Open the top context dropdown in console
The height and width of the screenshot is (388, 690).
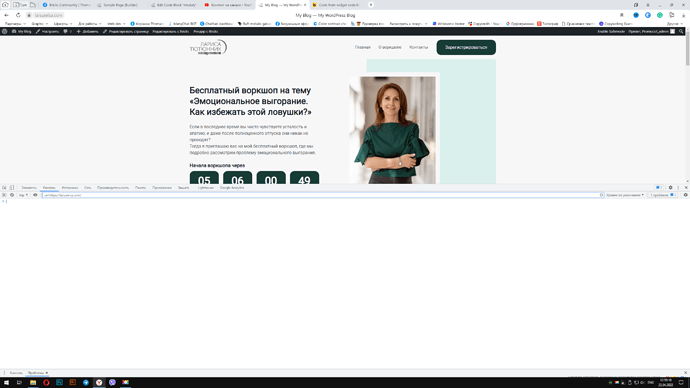coord(23,195)
